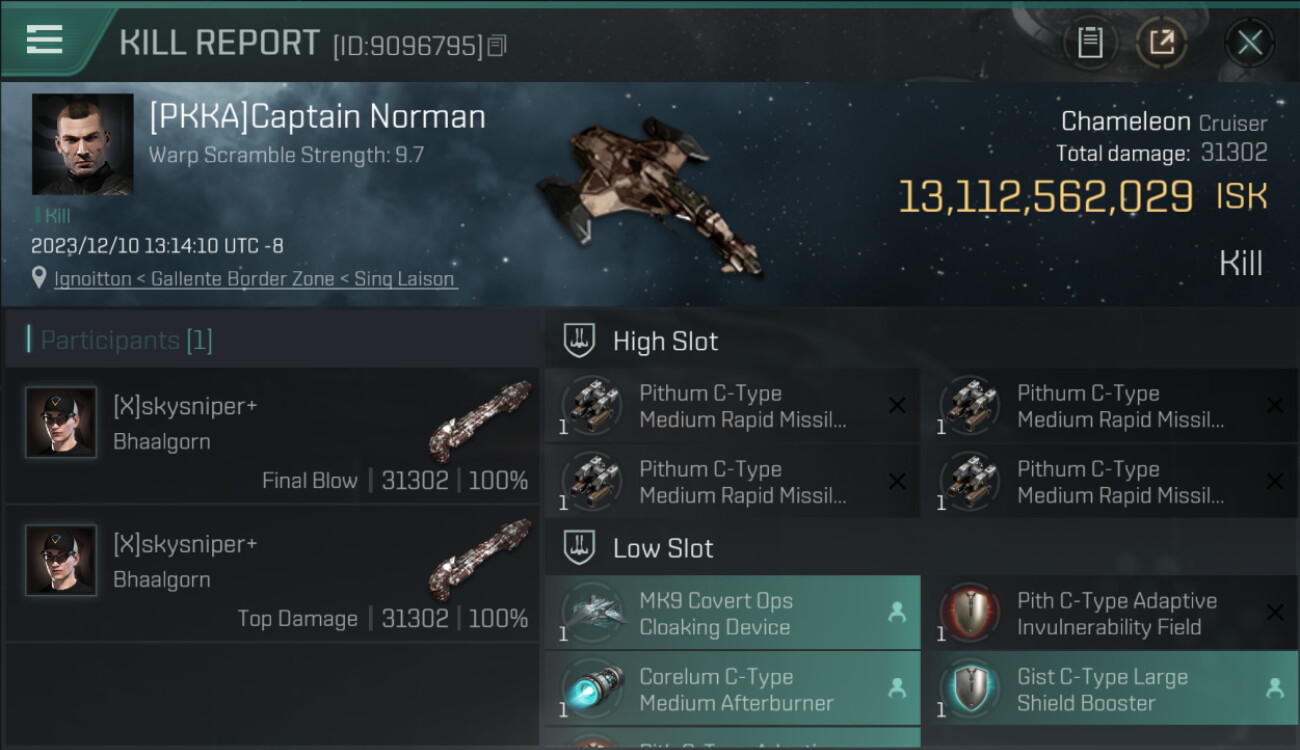Click the person icon on Corelum Afterburner
1300x750 pixels.
point(896,688)
